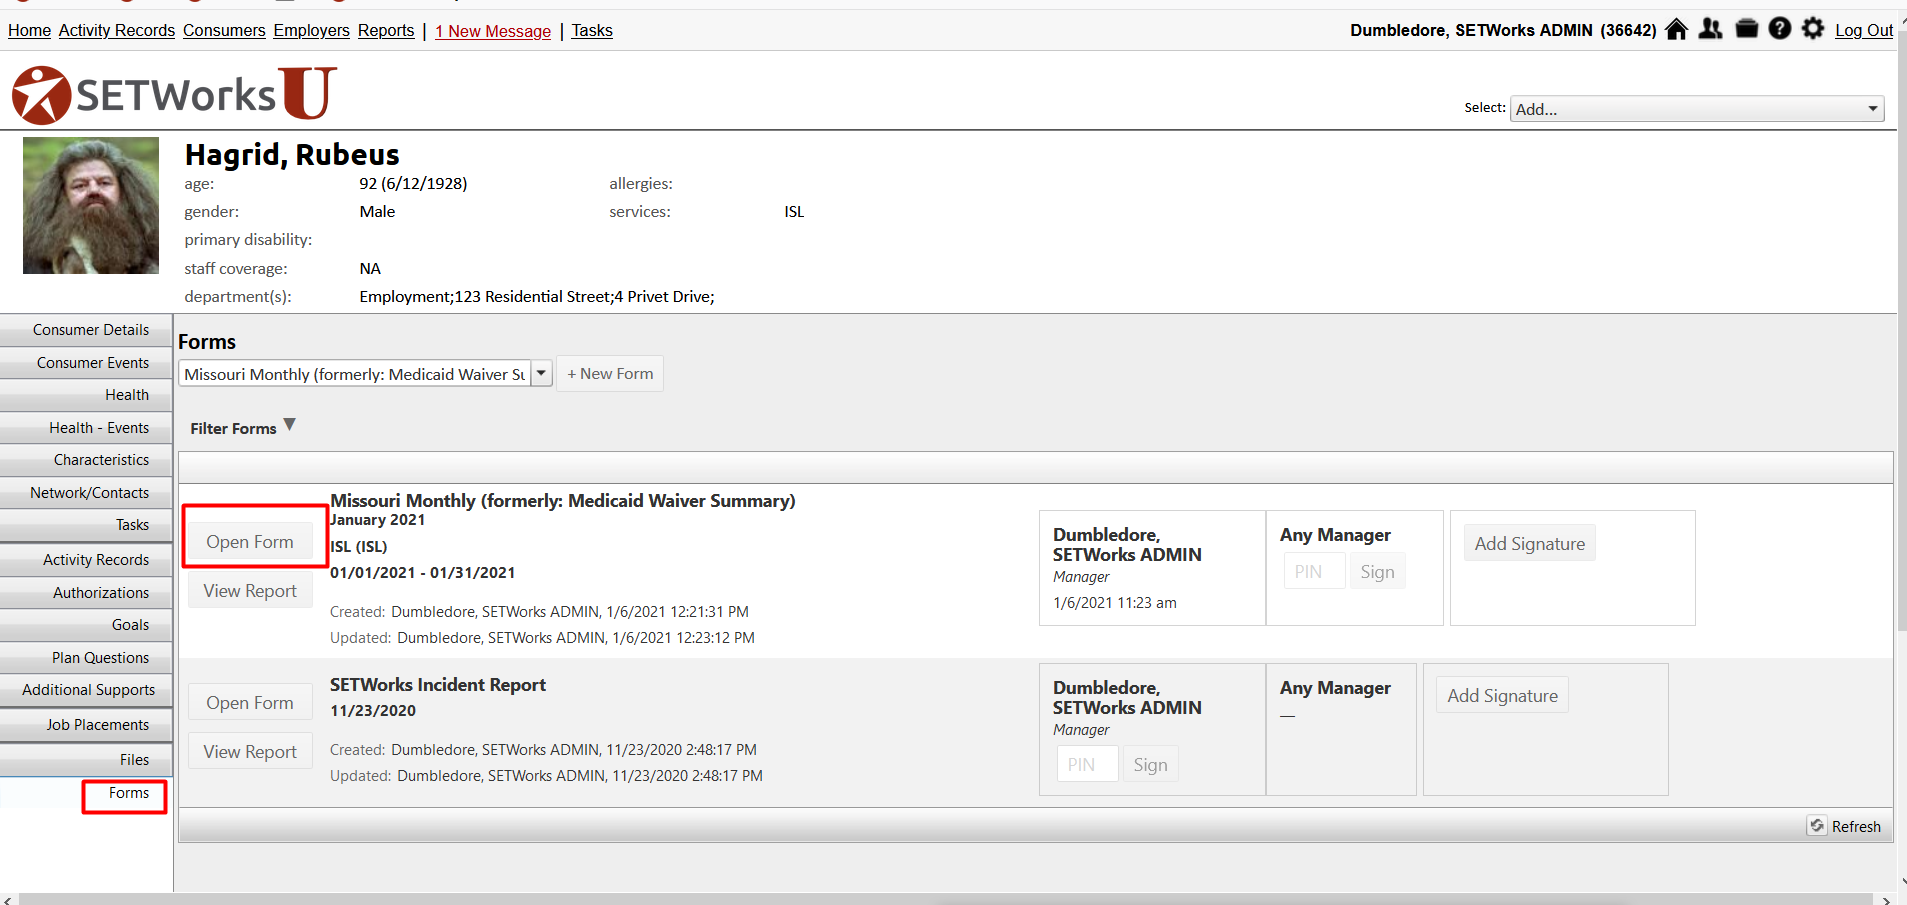Open Job Placements in the sidebar
Image resolution: width=1907 pixels, height=905 pixels.
tap(86, 725)
